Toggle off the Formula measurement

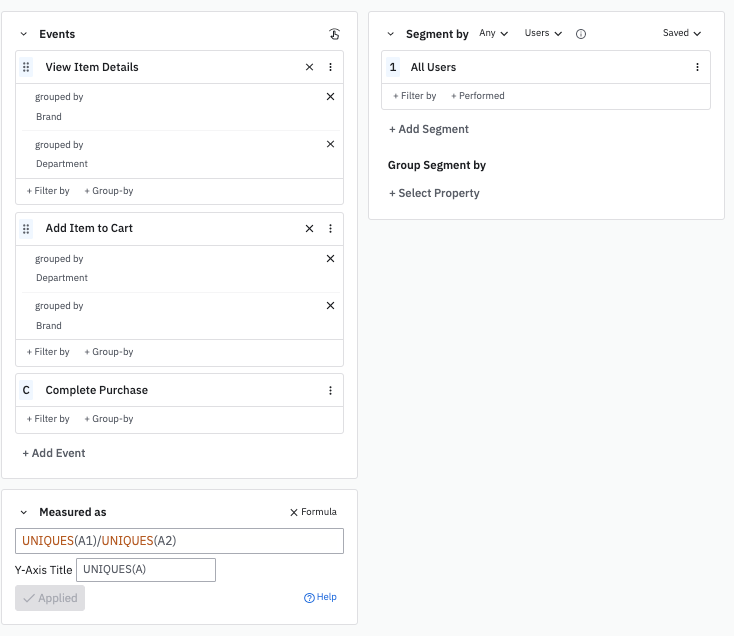(313, 512)
